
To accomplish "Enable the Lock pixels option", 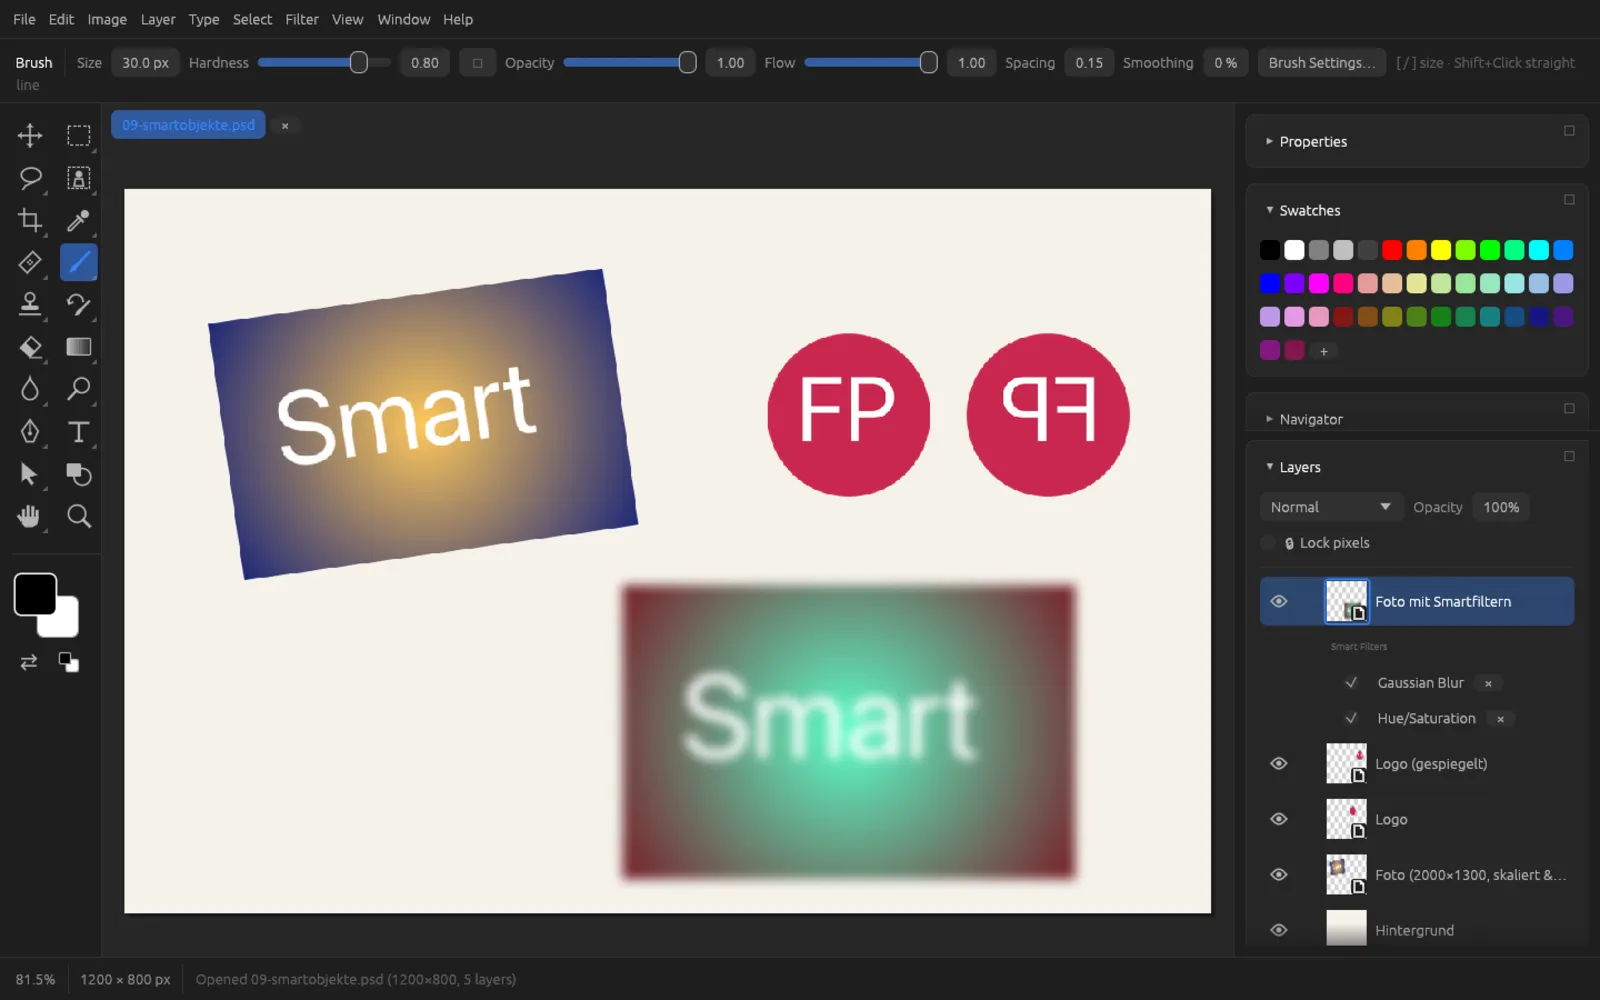I will [1268, 543].
